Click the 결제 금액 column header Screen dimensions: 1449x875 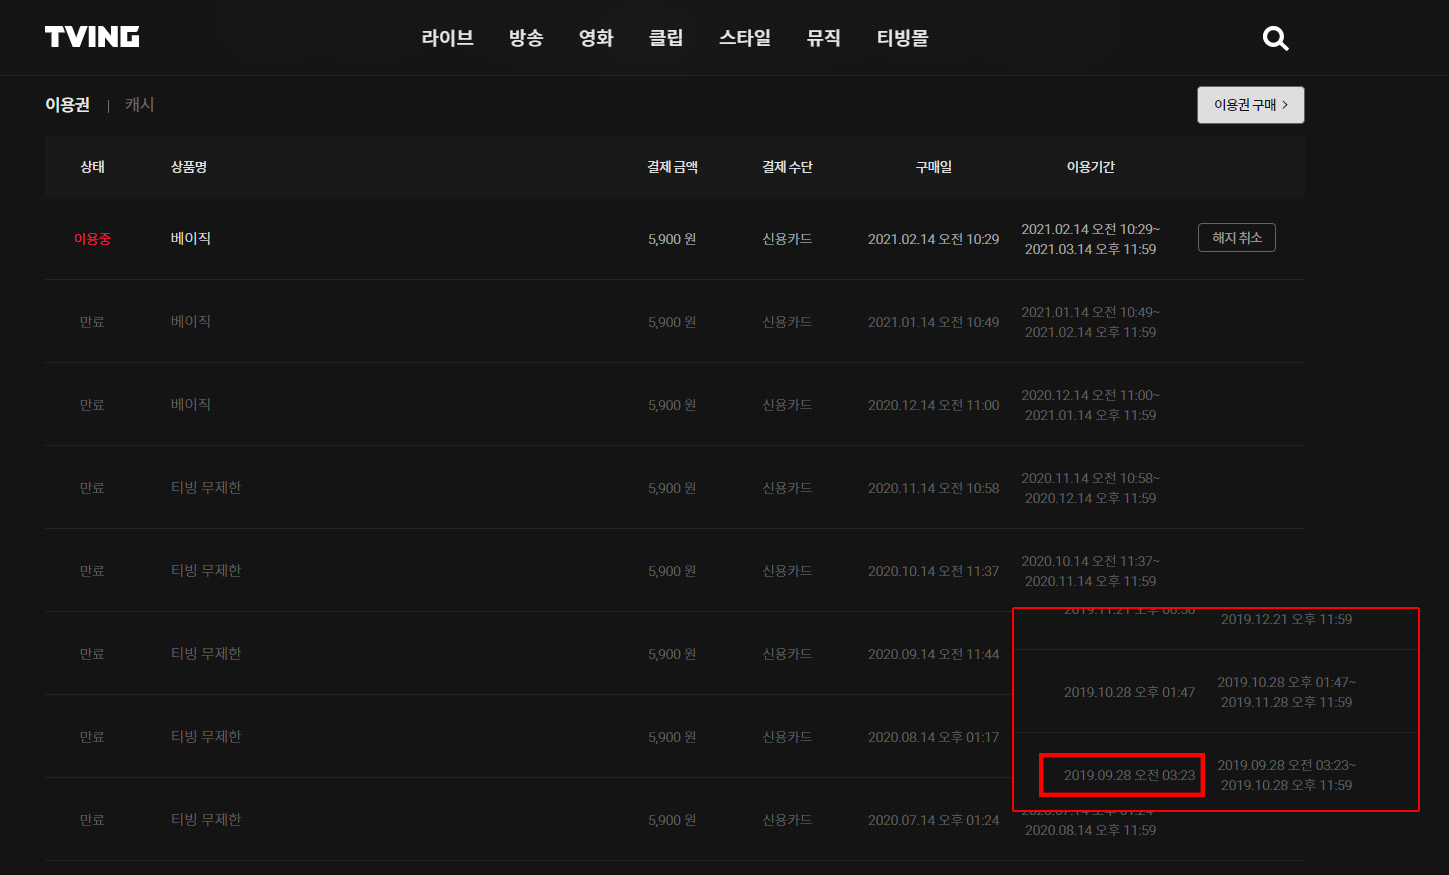point(672,167)
